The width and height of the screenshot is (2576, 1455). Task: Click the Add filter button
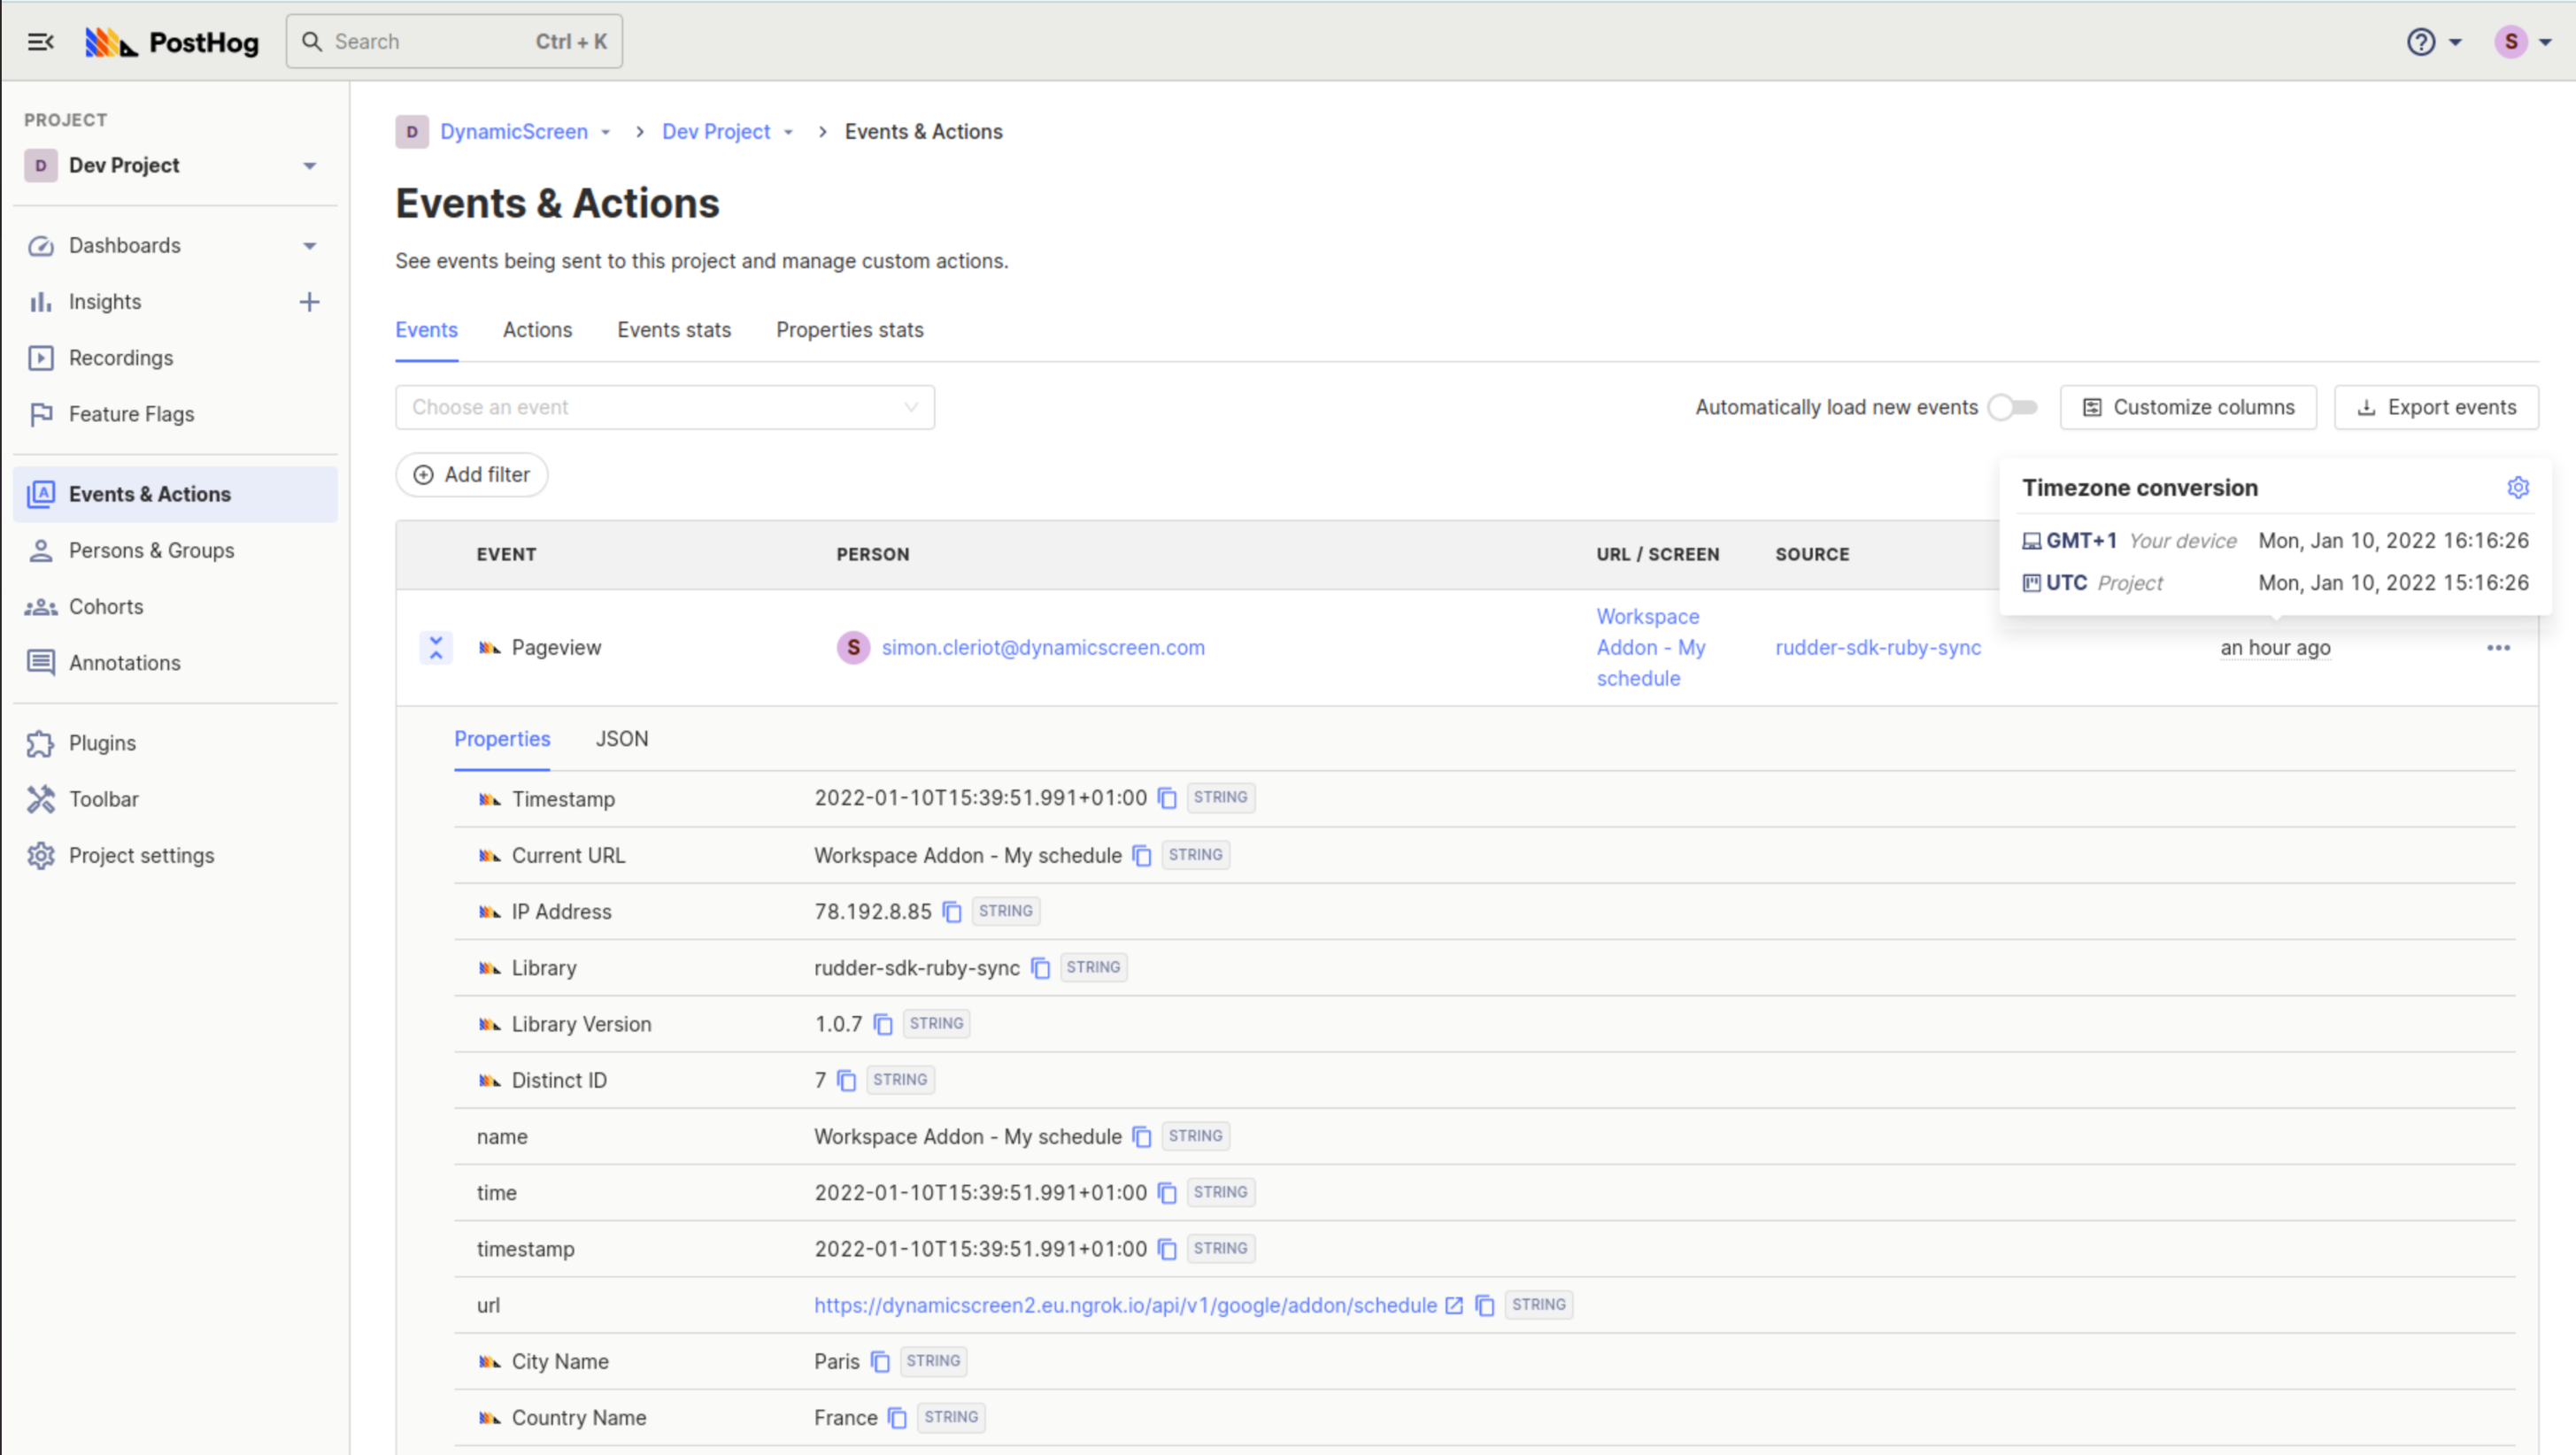[x=471, y=475]
